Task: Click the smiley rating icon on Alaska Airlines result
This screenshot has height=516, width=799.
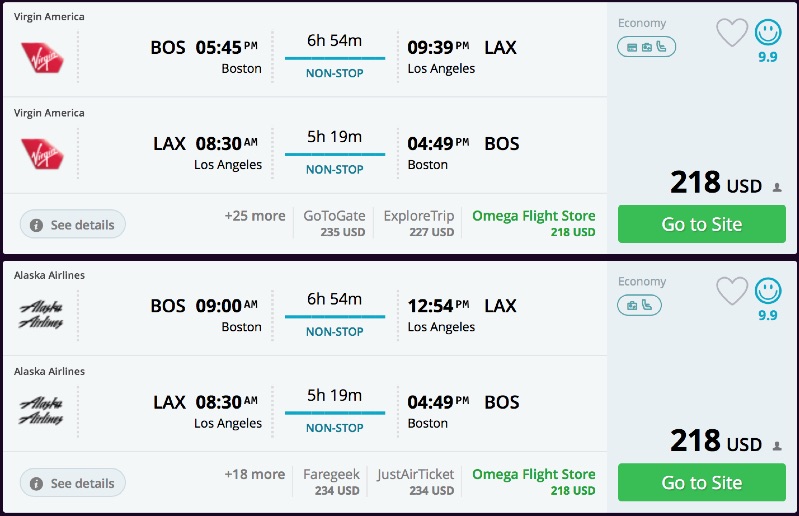Action: click(768, 291)
